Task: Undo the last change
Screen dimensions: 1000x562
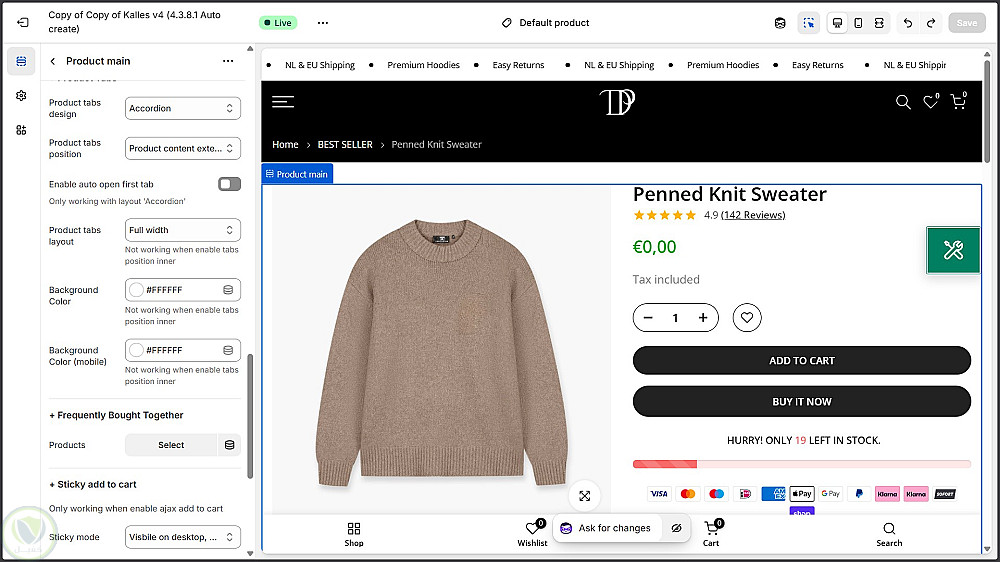Action: pyautogui.click(x=908, y=23)
